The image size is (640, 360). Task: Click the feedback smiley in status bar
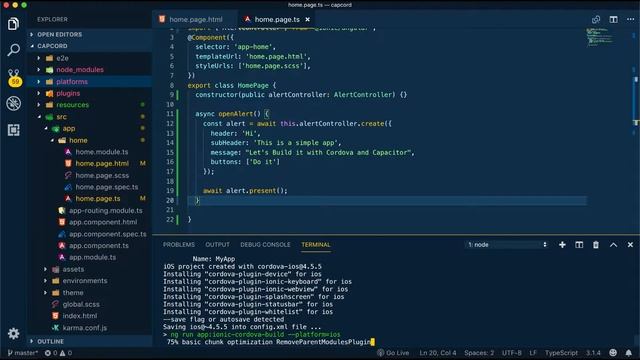pyautogui.click(x=613, y=353)
